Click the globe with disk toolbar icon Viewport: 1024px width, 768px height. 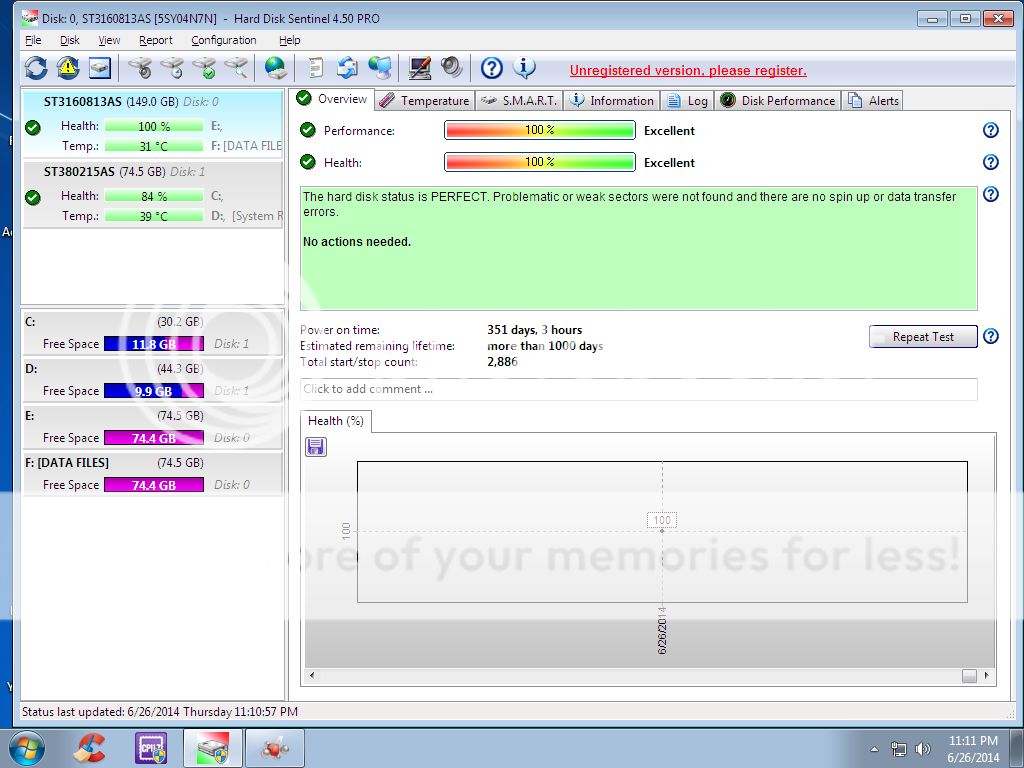click(275, 68)
